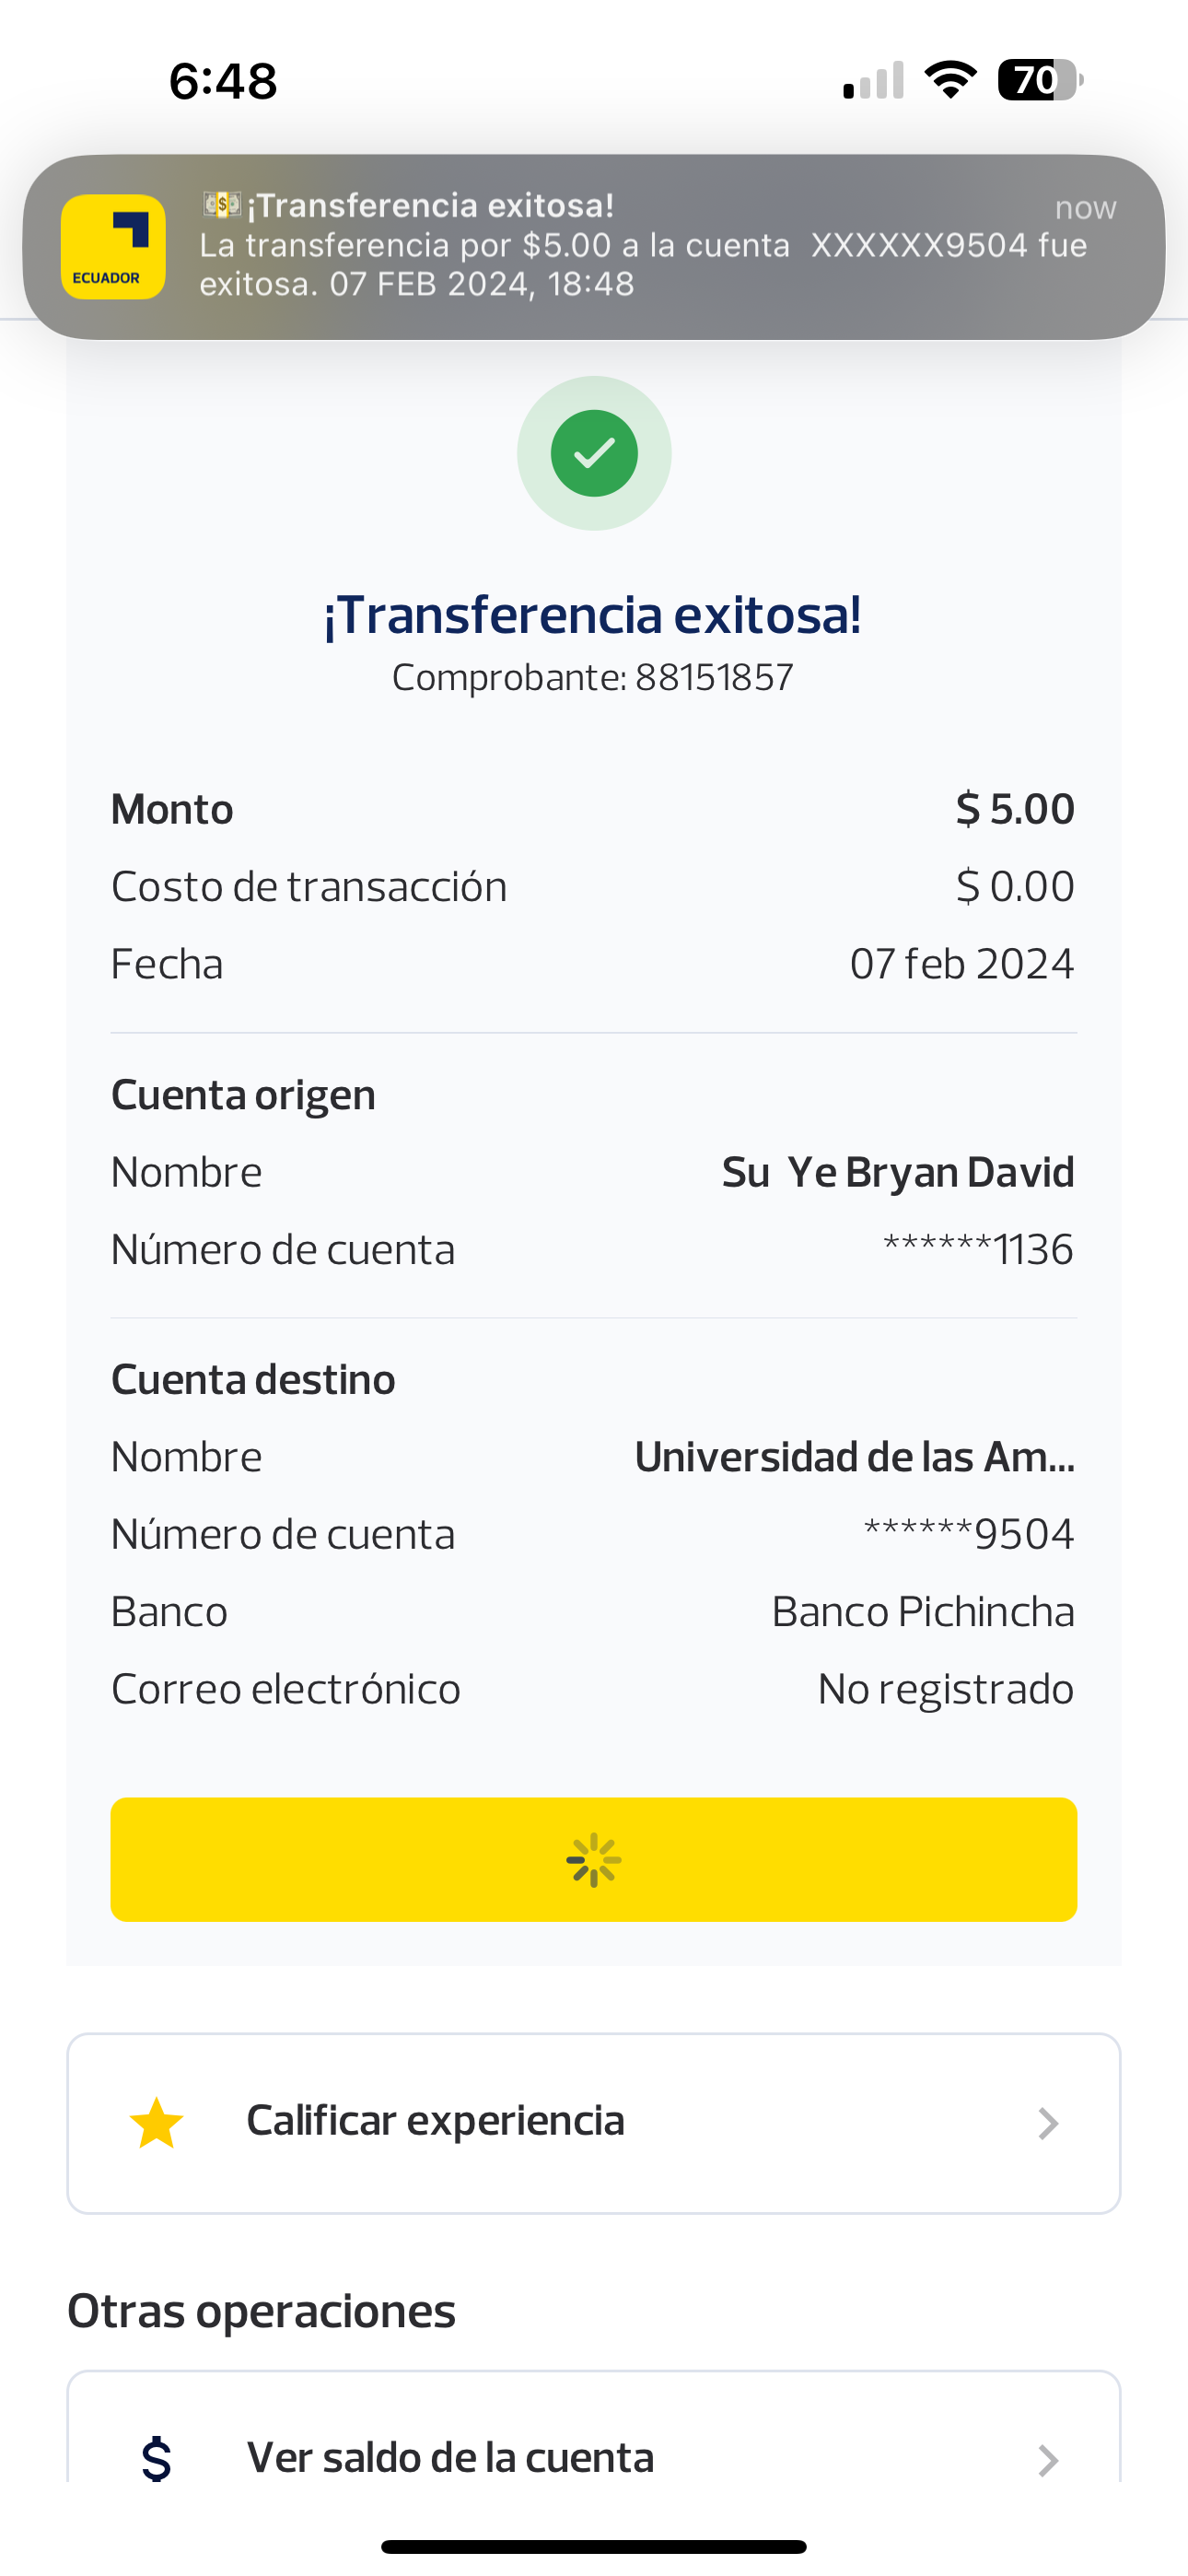Tap the green success checkmark icon
Image resolution: width=1188 pixels, height=2576 pixels.
click(x=594, y=453)
